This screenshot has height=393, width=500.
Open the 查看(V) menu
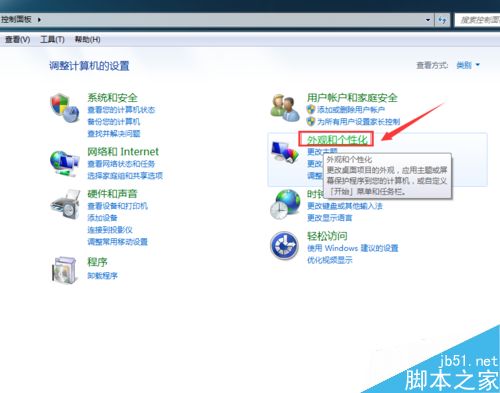click(x=17, y=40)
